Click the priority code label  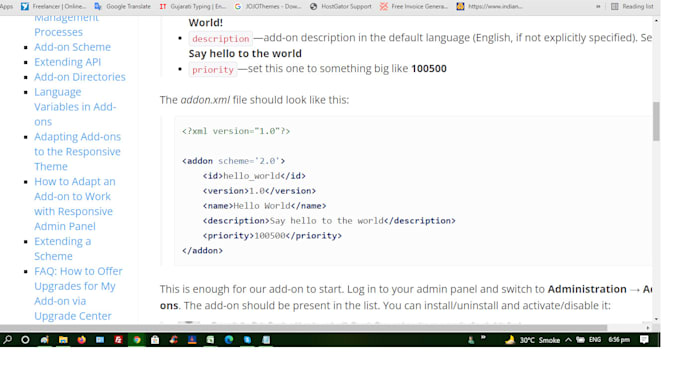[212, 69]
